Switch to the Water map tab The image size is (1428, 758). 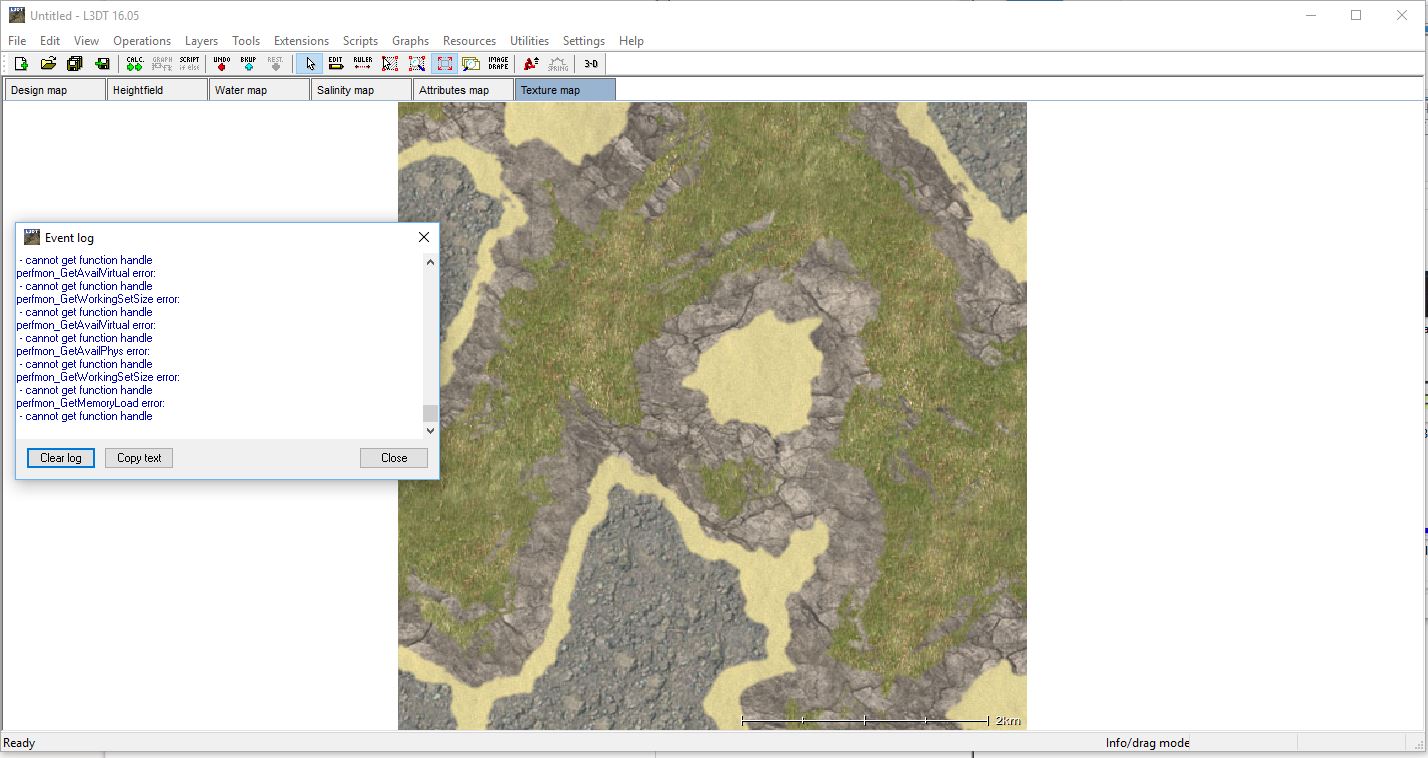click(x=259, y=90)
